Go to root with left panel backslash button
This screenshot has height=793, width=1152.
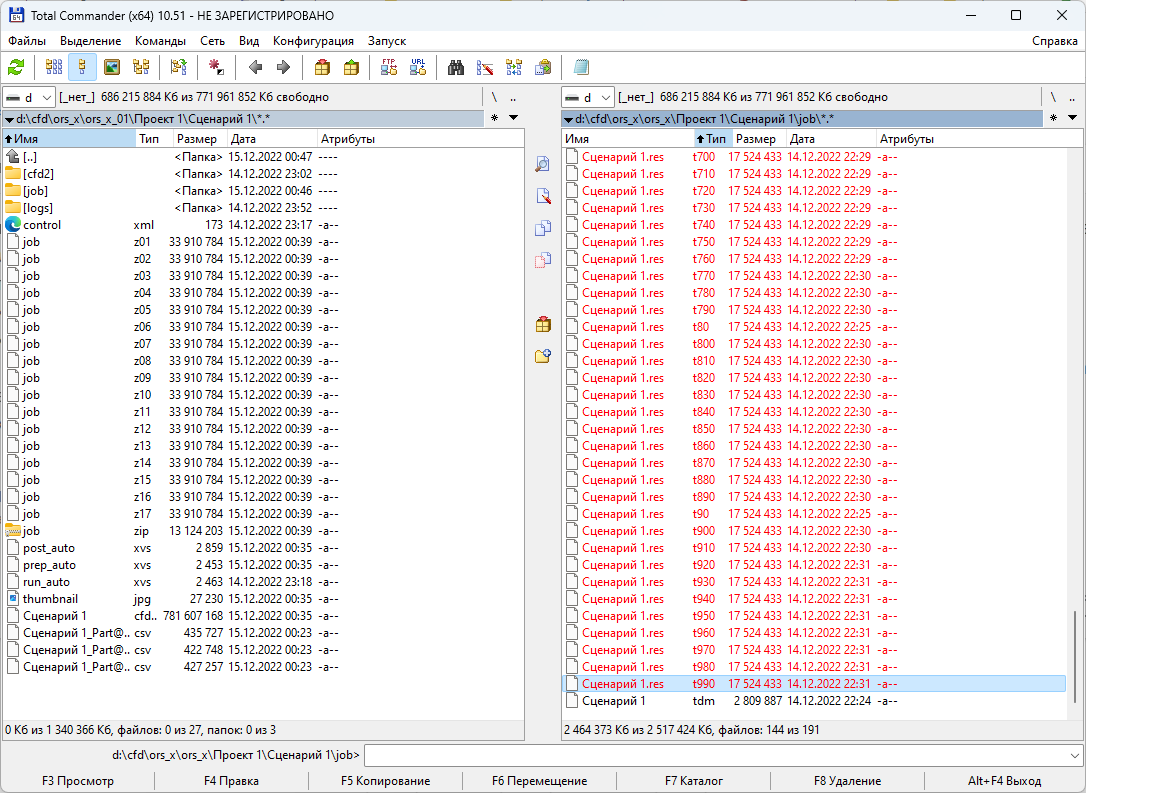pyautogui.click(x=494, y=97)
